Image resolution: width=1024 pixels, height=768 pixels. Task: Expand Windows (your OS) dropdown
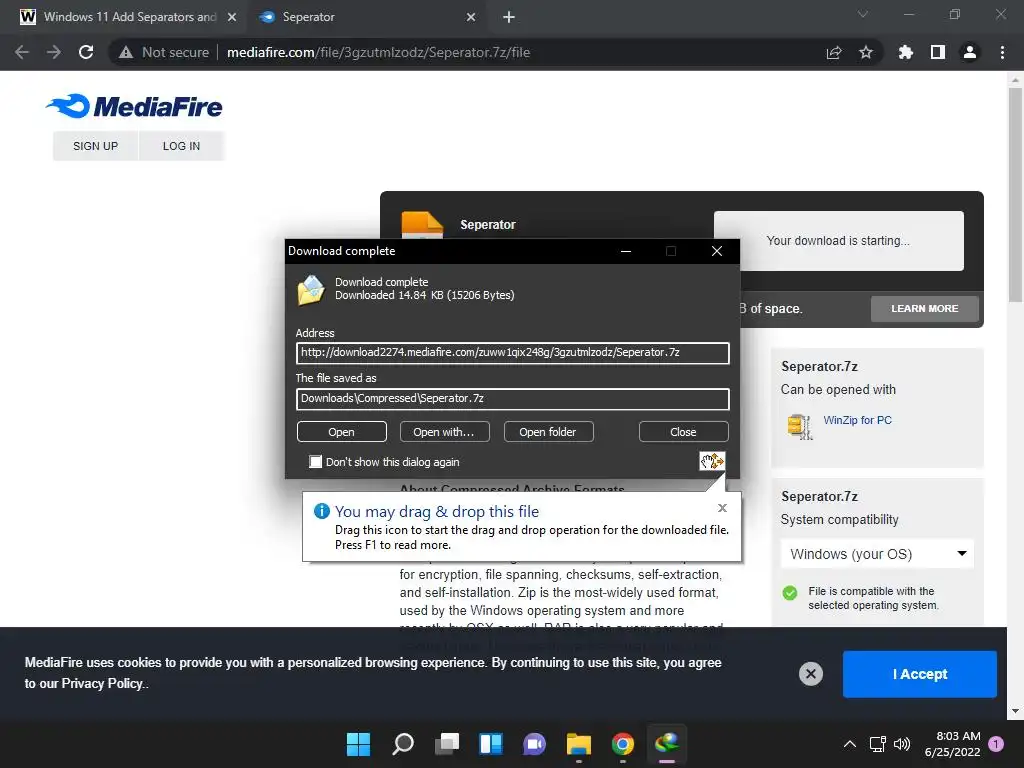click(877, 554)
